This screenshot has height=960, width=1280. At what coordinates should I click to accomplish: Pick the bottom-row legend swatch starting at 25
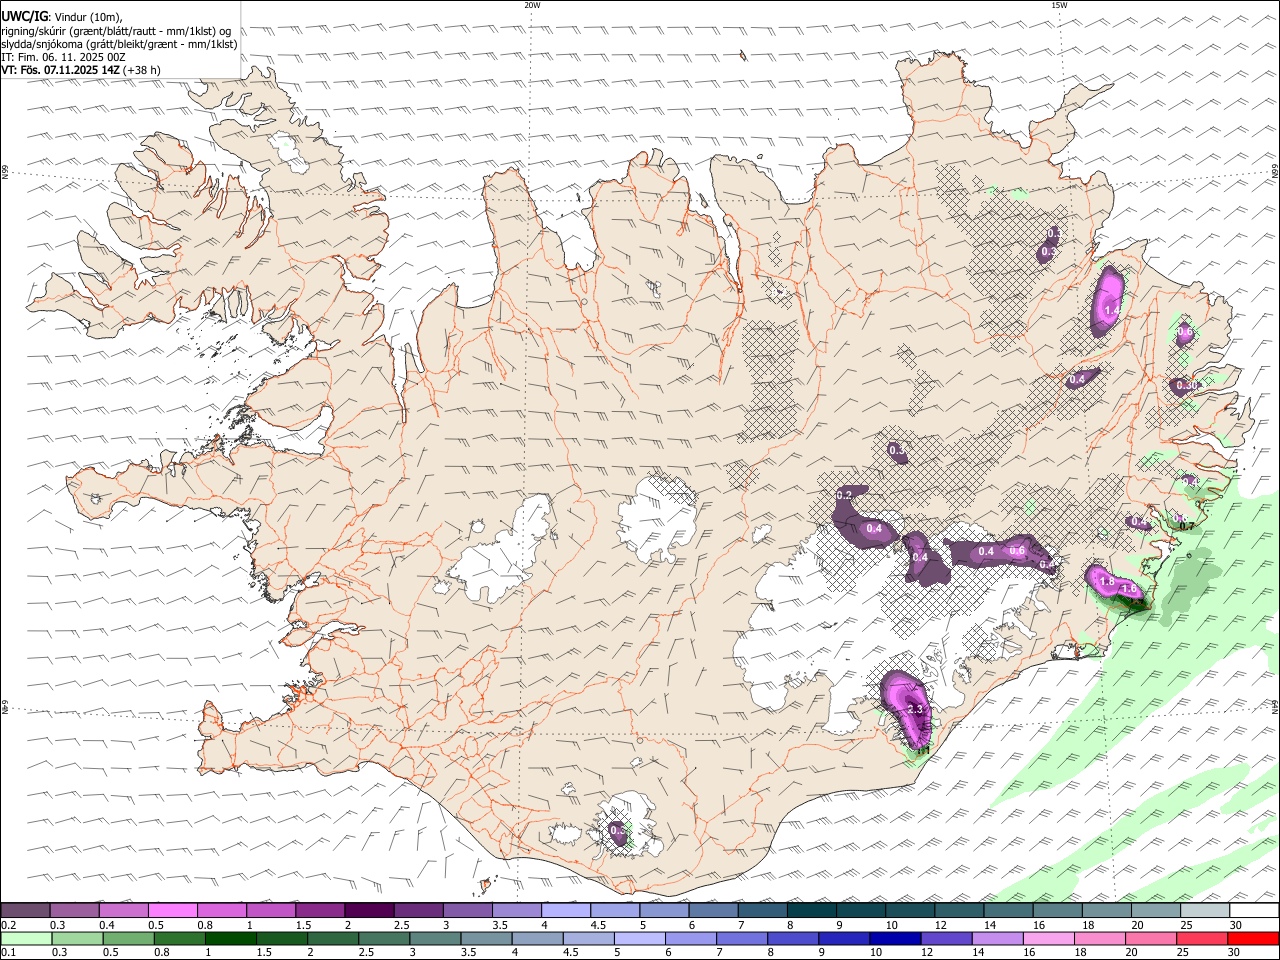[x=1202, y=938]
